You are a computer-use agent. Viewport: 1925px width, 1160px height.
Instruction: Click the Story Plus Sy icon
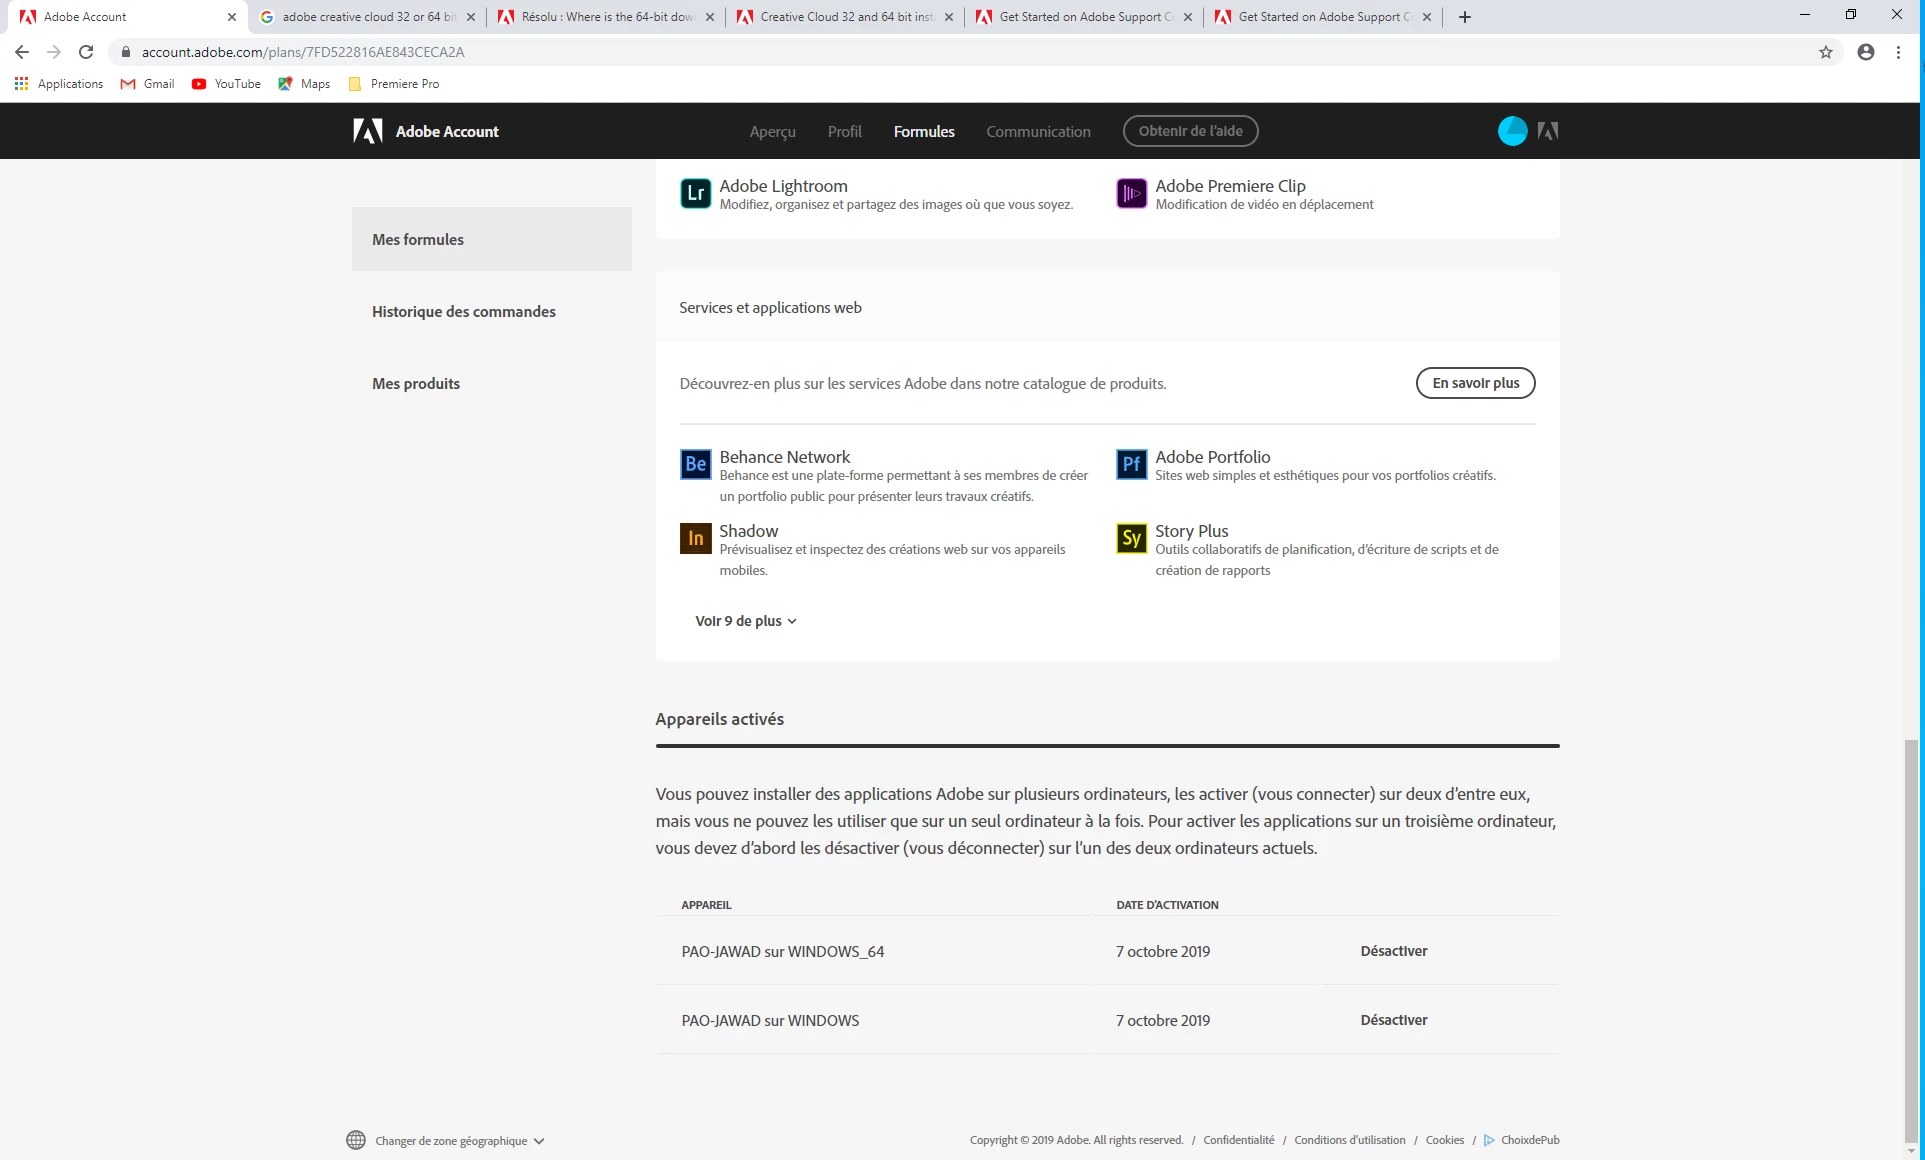pyautogui.click(x=1131, y=538)
